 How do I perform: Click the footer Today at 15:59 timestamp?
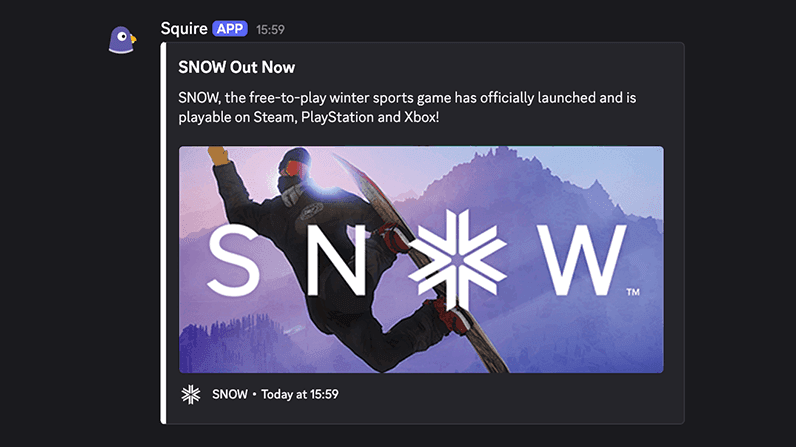(x=300, y=394)
